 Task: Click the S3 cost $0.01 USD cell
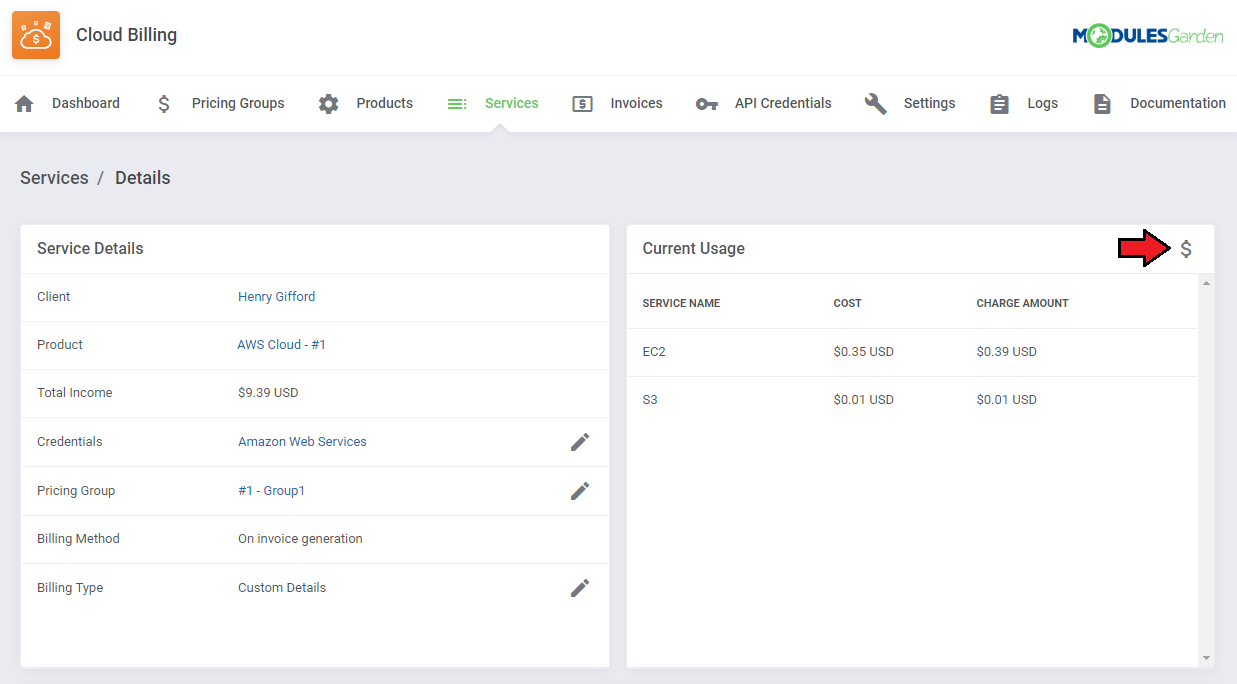[x=864, y=400]
